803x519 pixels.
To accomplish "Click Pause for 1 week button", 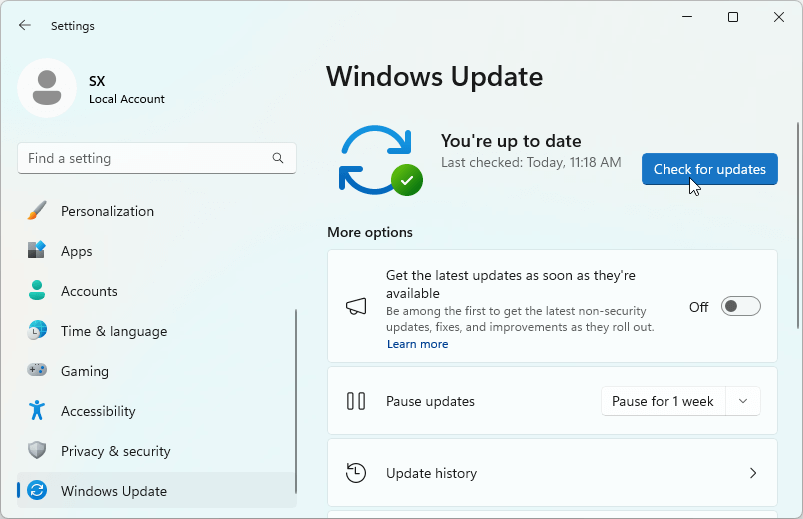I will [663, 401].
